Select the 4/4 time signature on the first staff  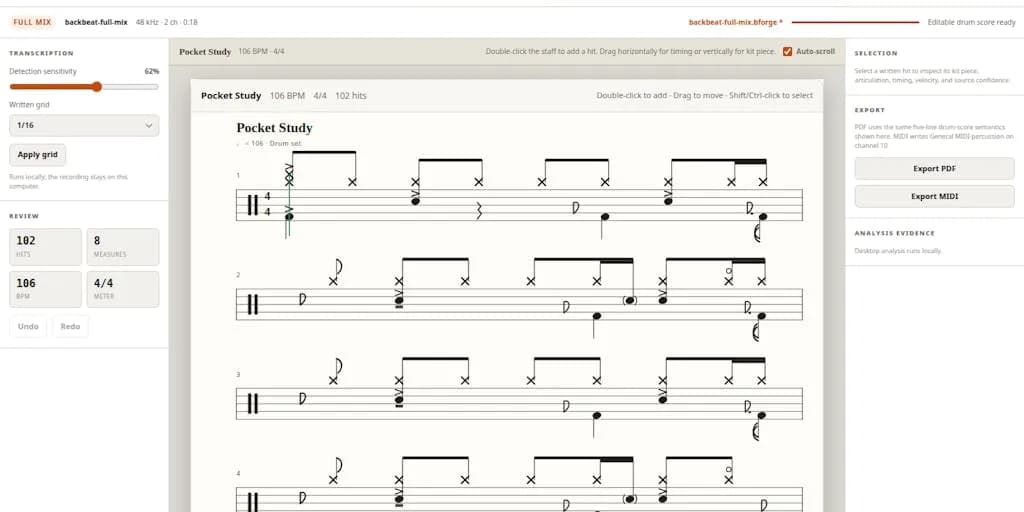click(267, 204)
